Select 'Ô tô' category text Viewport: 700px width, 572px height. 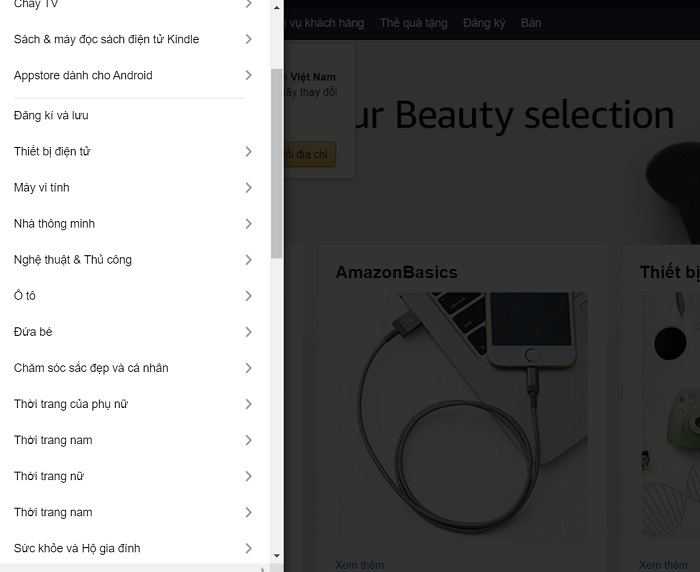25,296
